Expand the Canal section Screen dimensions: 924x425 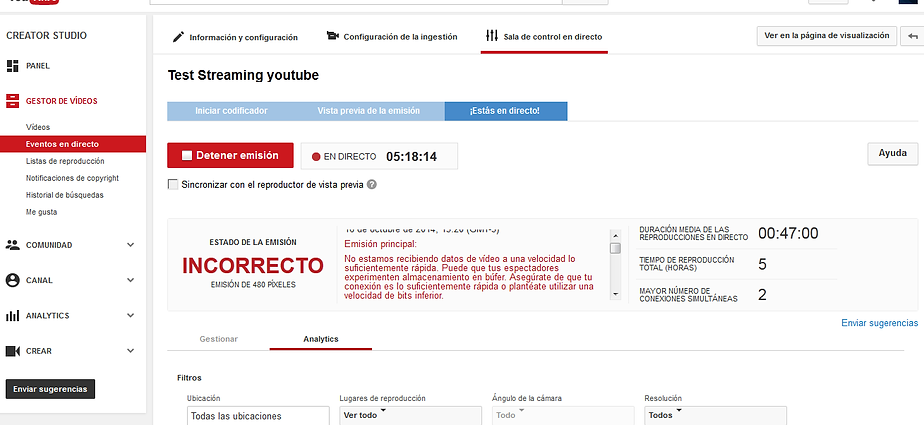coord(131,281)
